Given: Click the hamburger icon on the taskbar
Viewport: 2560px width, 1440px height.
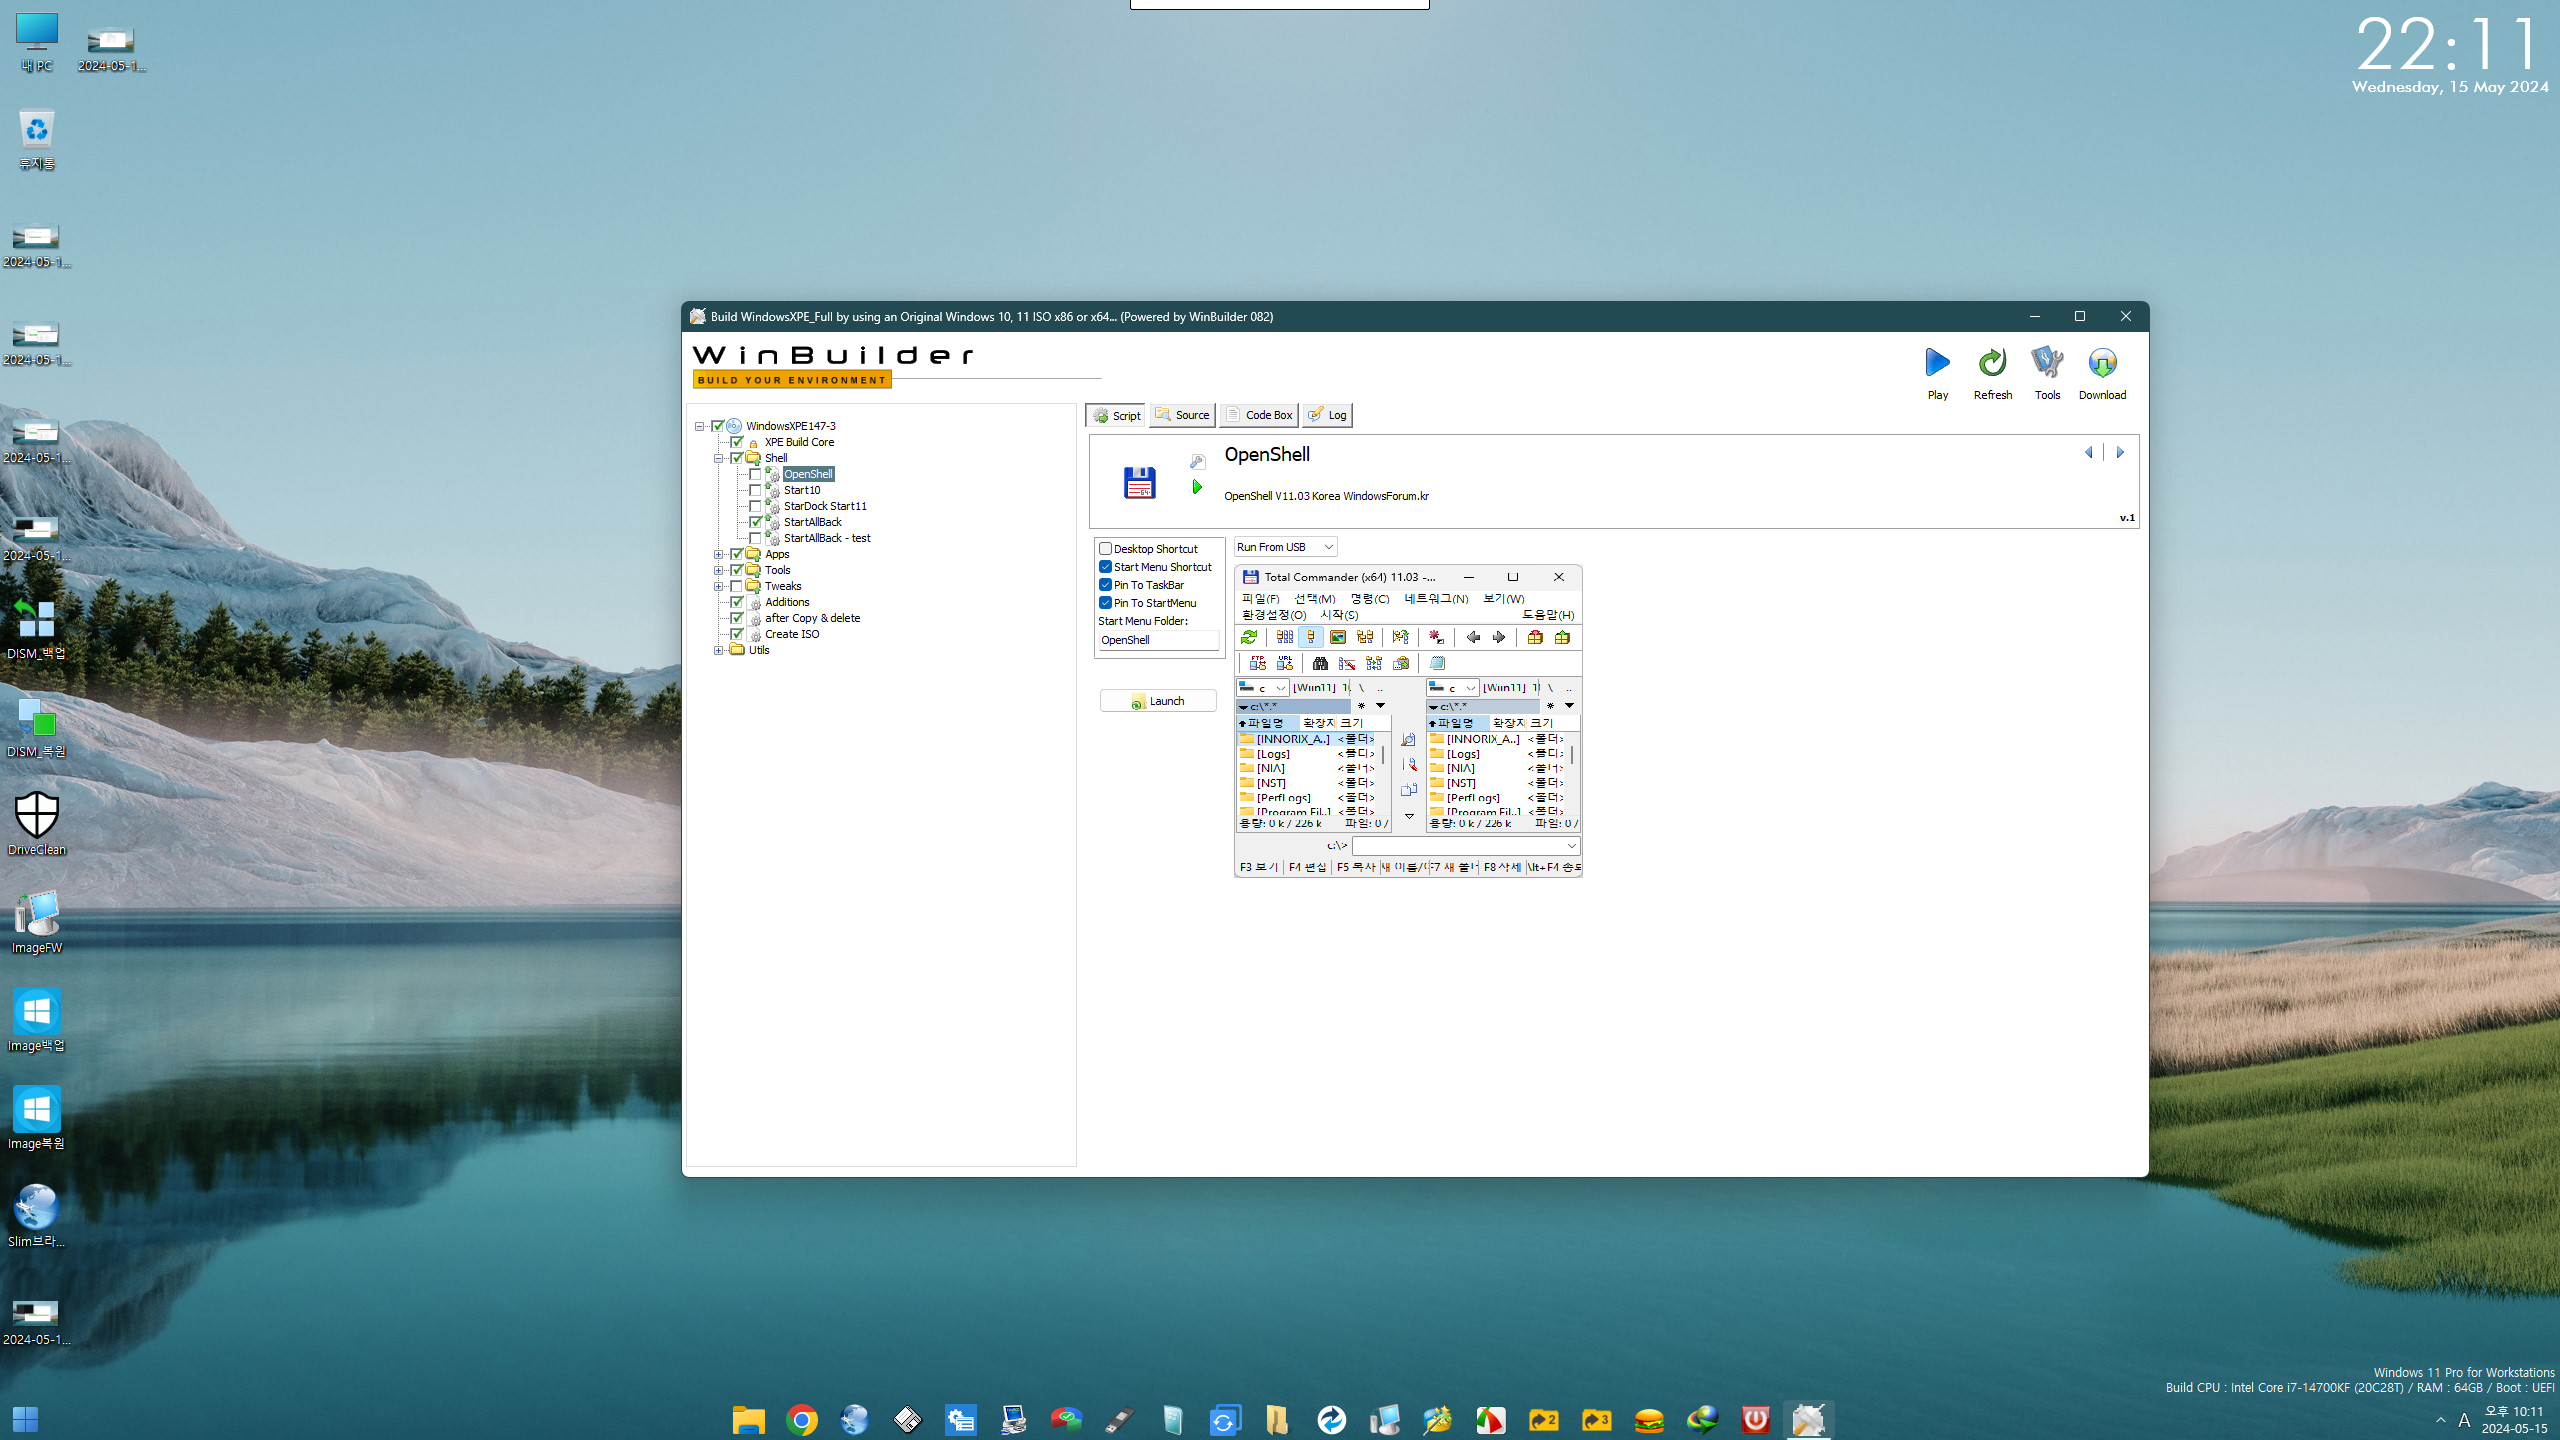Looking at the screenshot, I should (x=1649, y=1420).
